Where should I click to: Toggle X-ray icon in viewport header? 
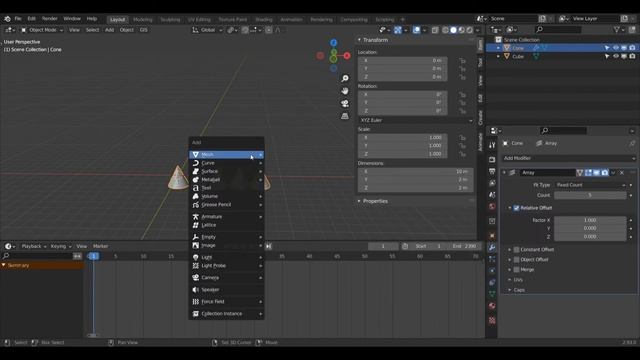click(x=435, y=30)
